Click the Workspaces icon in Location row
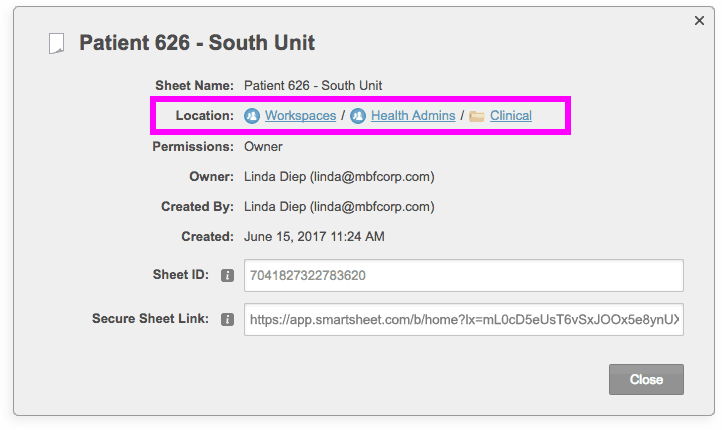The height and width of the screenshot is (430, 722). pos(252,116)
